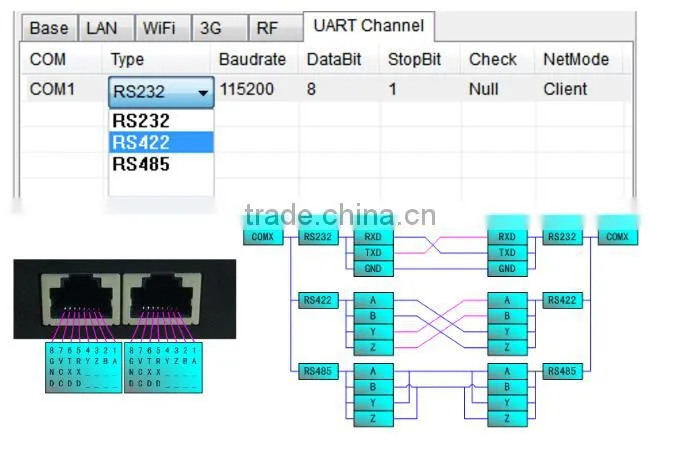Image resolution: width=680 pixels, height=449 pixels.
Task: Click the left RS232 diagram block
Action: coord(318,237)
